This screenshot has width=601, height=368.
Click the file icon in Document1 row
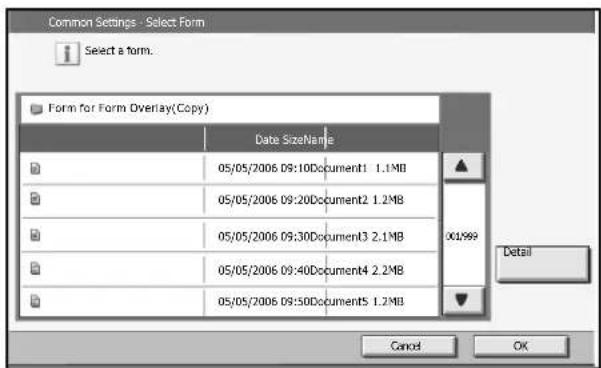pyautogui.click(x=35, y=168)
